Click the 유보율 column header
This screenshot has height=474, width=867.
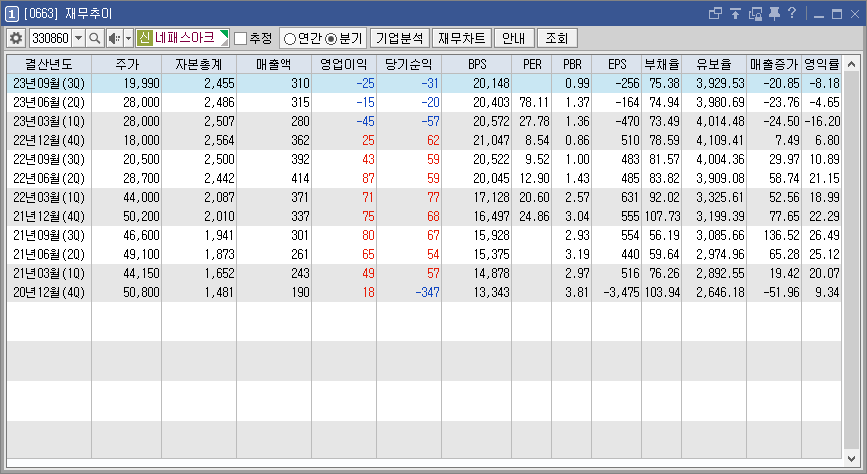pyautogui.click(x=714, y=64)
